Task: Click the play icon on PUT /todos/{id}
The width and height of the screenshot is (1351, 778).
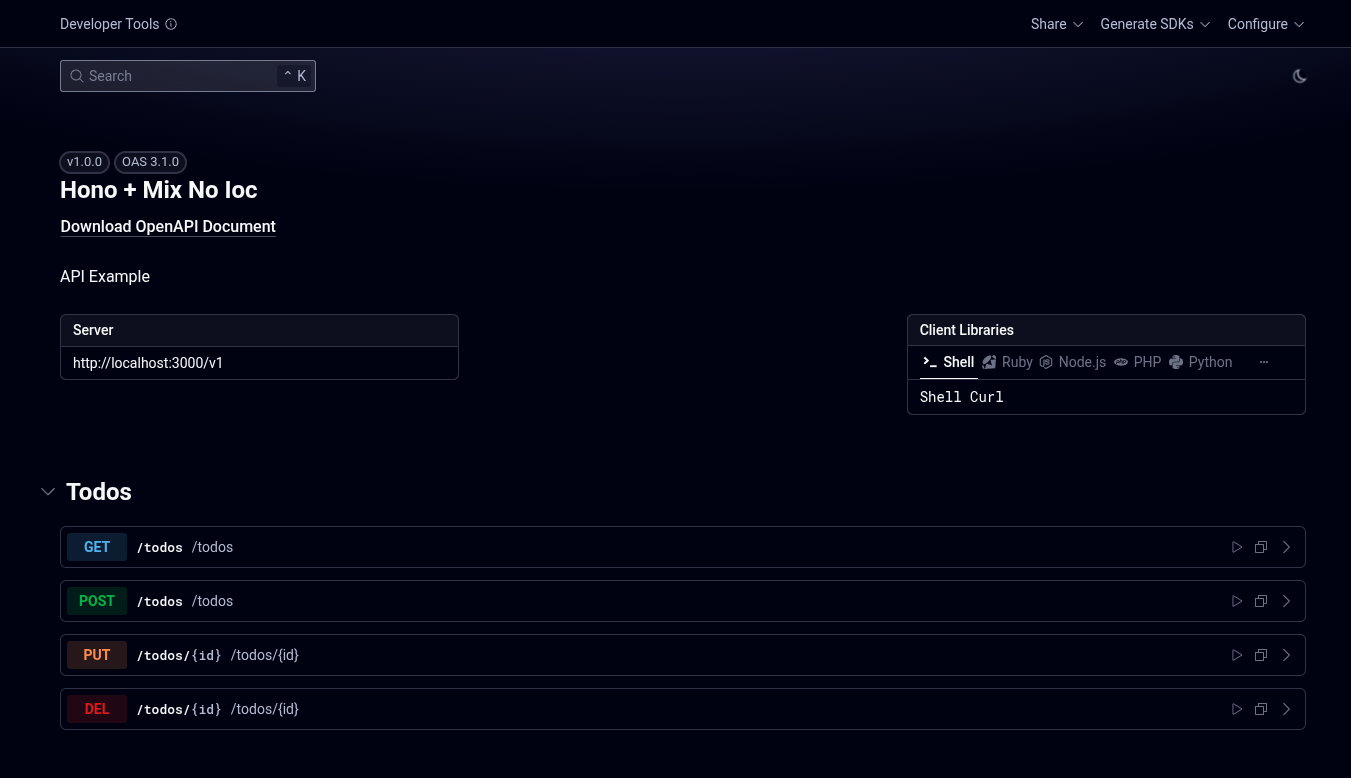Action: pos(1237,655)
